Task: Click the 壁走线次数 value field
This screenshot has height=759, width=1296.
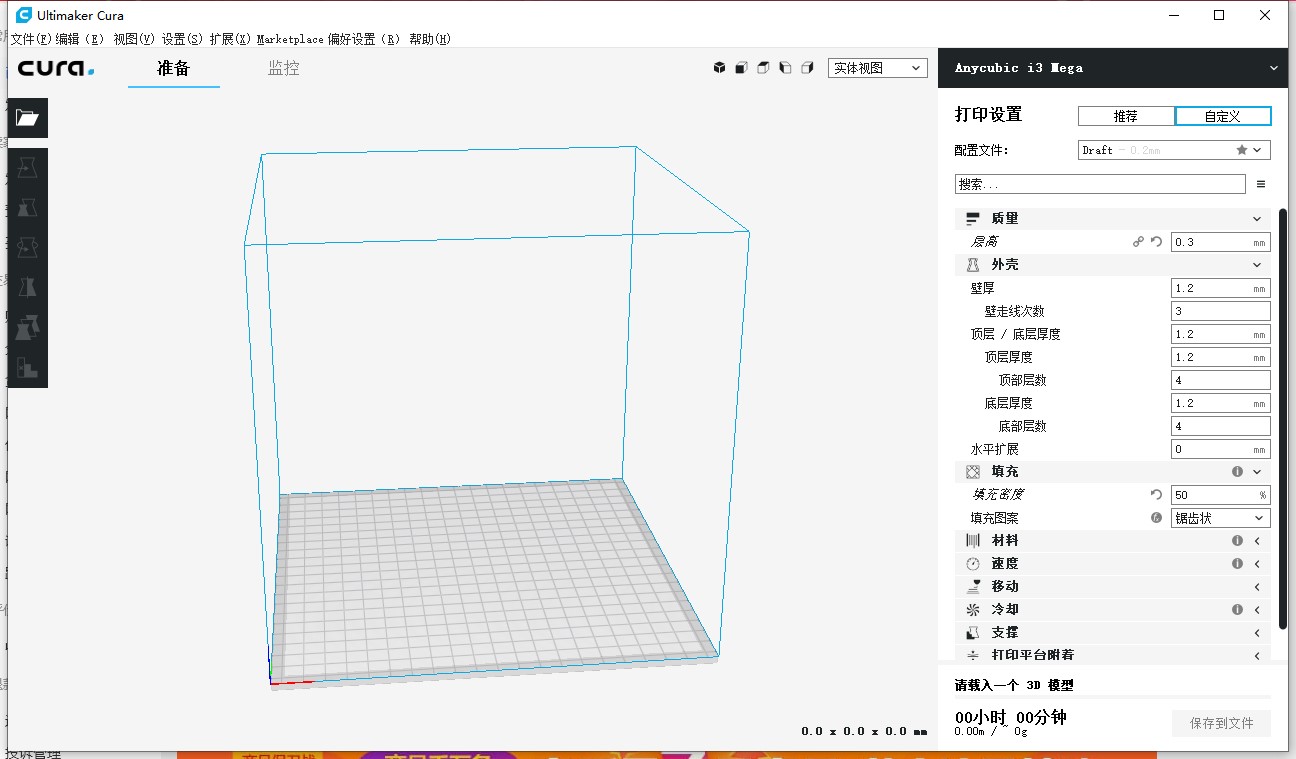Action: pyautogui.click(x=1221, y=311)
